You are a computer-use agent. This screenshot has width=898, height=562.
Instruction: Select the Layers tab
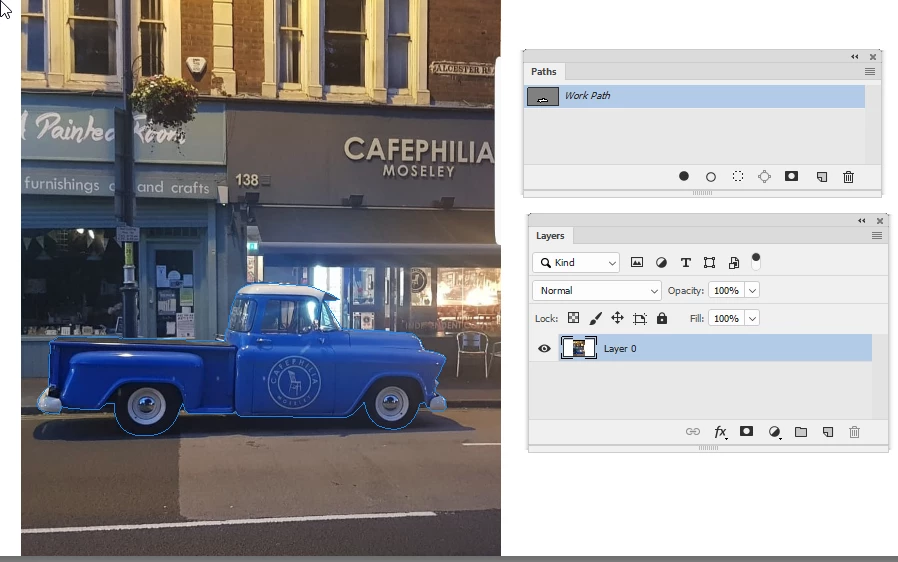tap(550, 235)
